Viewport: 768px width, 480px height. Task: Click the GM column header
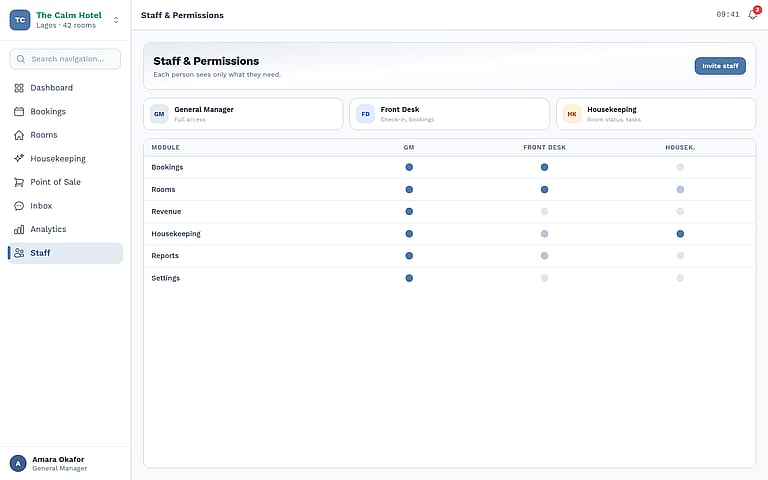tap(409, 147)
